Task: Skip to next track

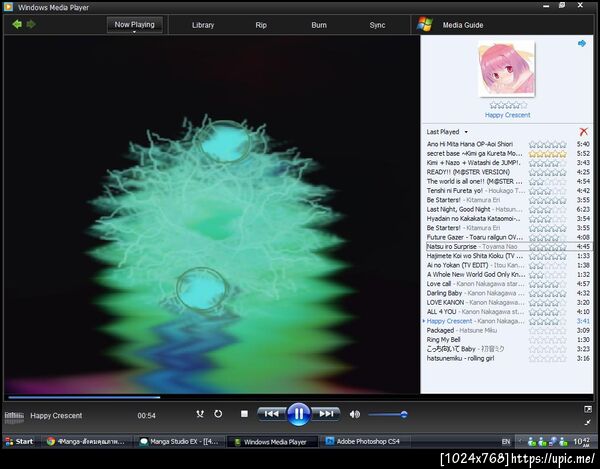Action: tap(326, 414)
